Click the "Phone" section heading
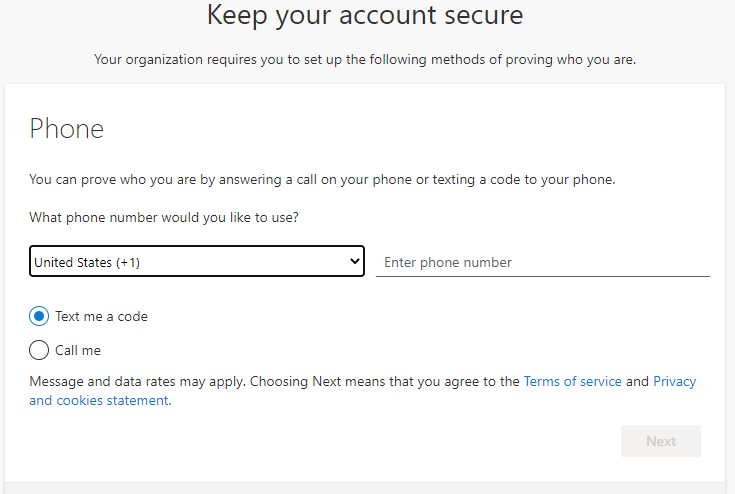Screen dimensions: 735x494 coord(66,129)
